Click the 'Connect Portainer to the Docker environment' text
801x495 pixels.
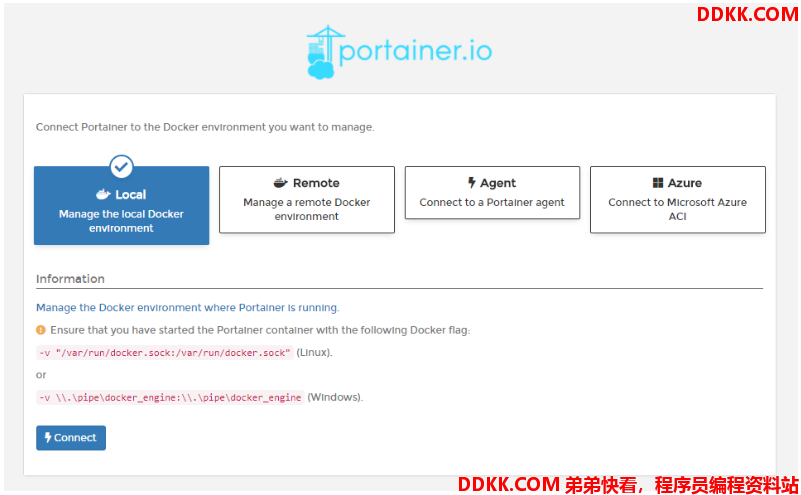[x=205, y=127]
